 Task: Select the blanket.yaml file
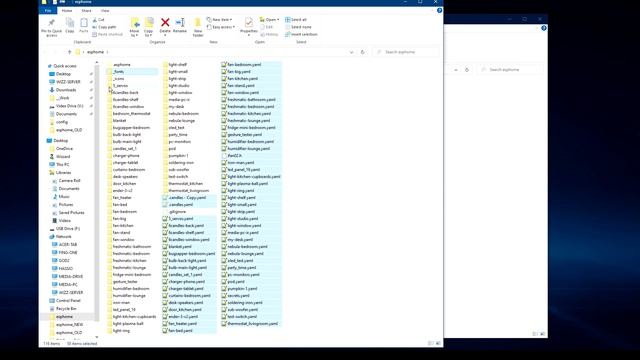180,247
